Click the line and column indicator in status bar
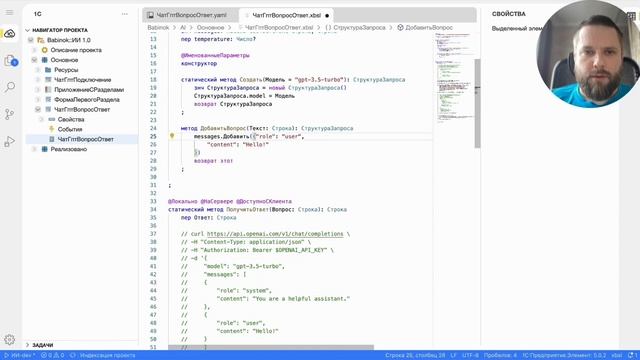The image size is (640, 360). click(x=415, y=356)
